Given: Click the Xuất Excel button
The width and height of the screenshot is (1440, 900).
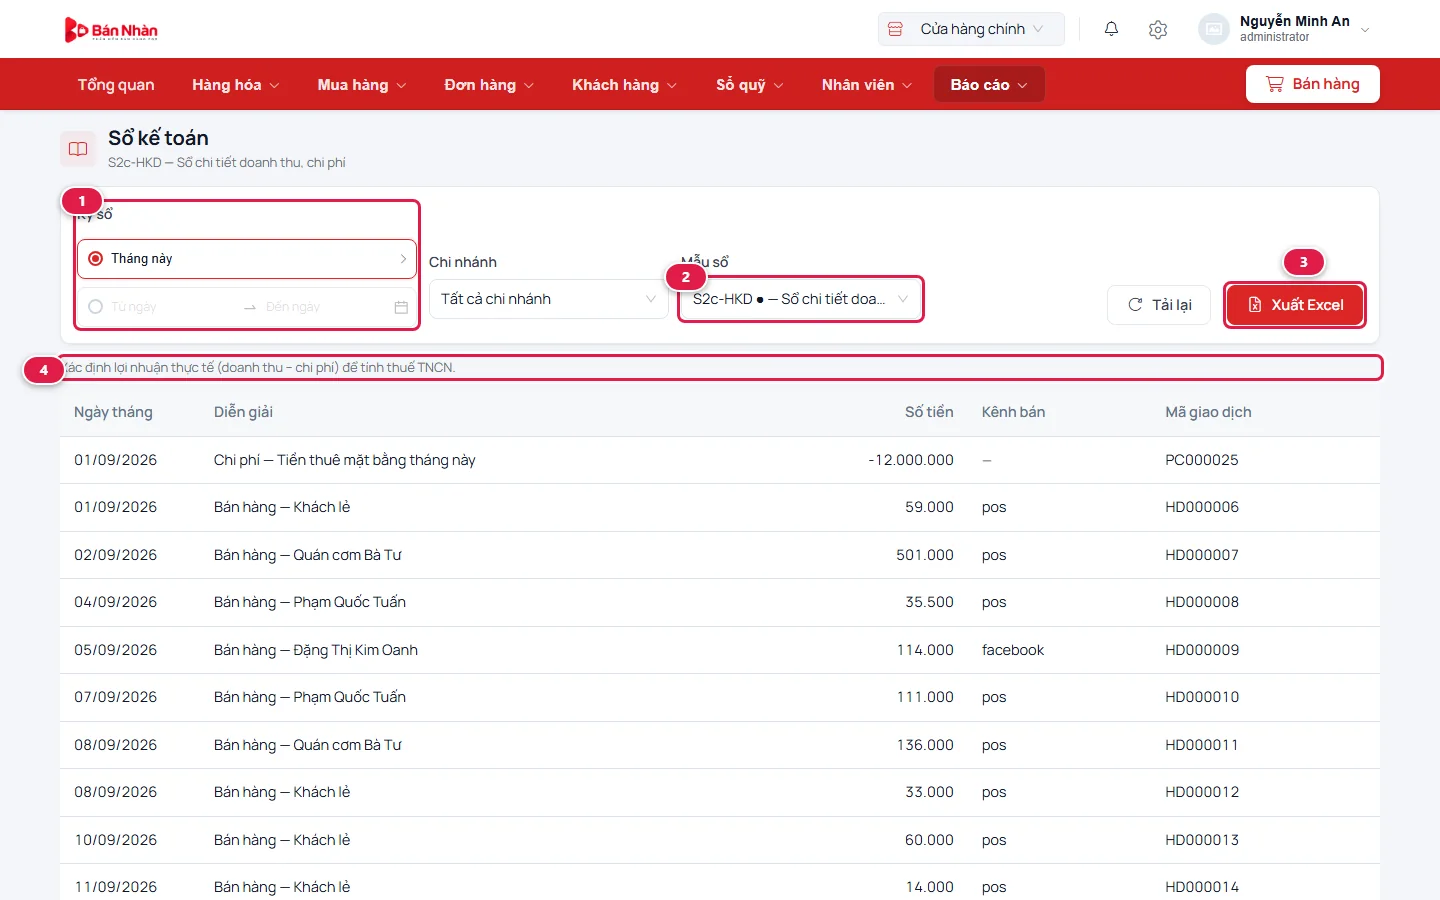Looking at the screenshot, I should 1295,305.
